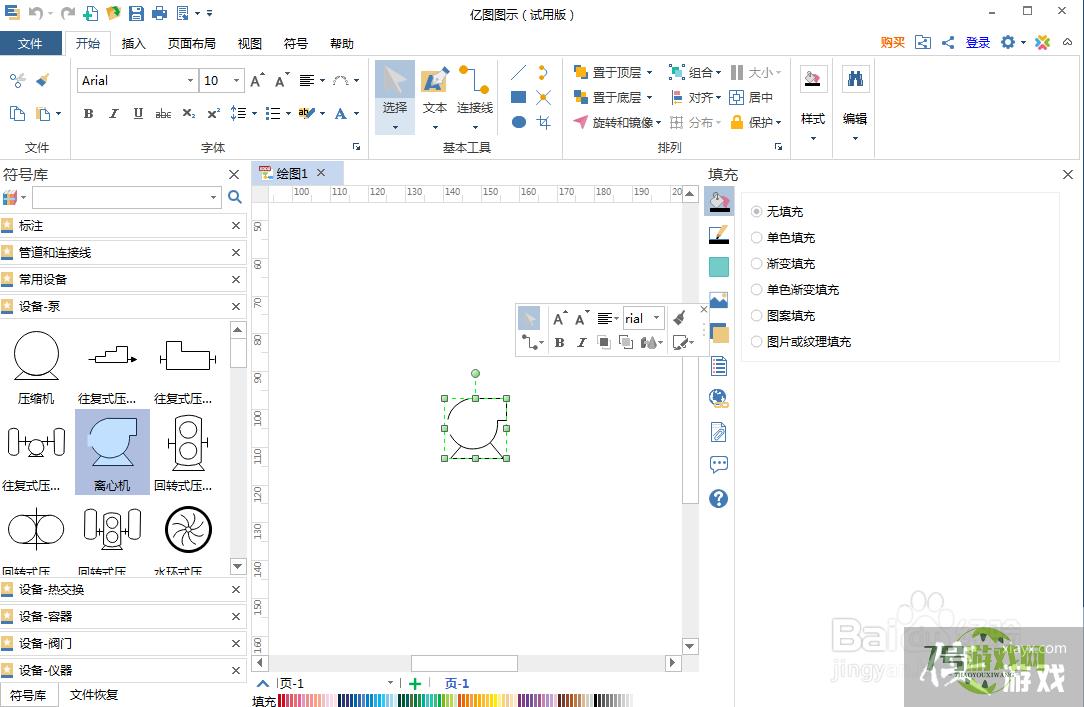Screen dimensions: 1084x707
Task: Open the line style panel icon
Action: pyautogui.click(x=719, y=234)
